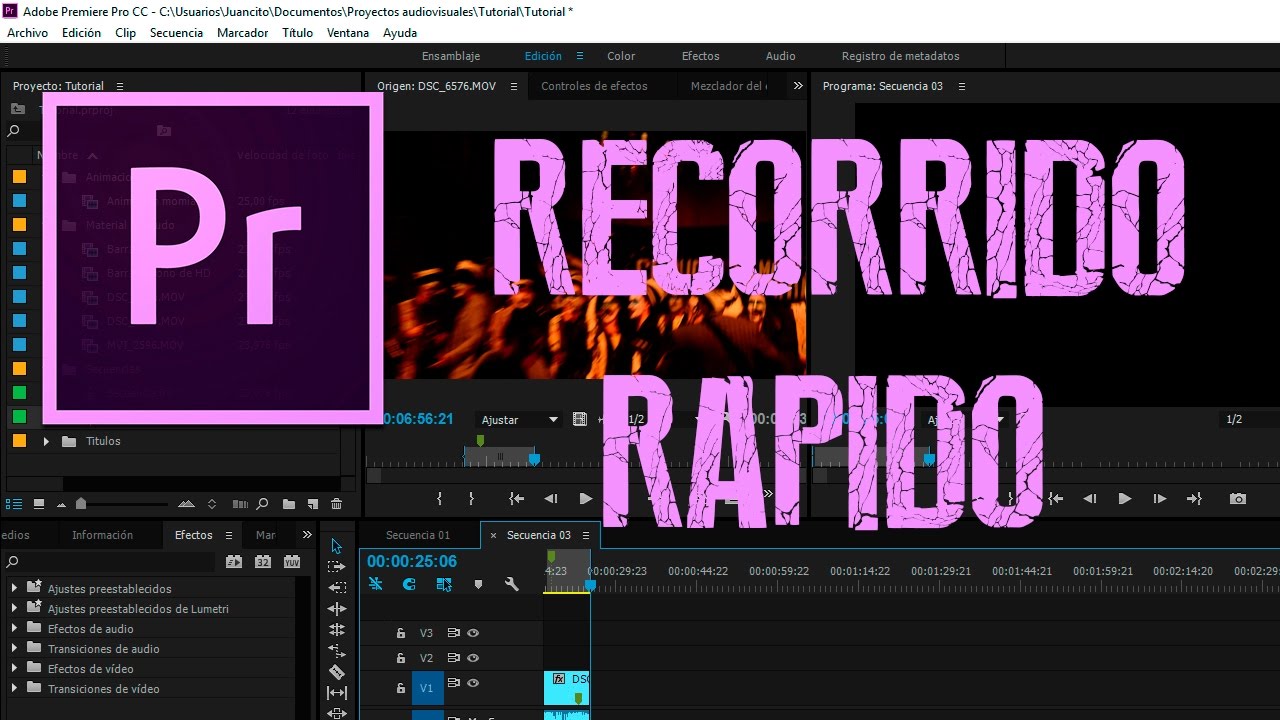Filter effects by 32-bit color icon
The width and height of the screenshot is (1280, 720).
(263, 562)
